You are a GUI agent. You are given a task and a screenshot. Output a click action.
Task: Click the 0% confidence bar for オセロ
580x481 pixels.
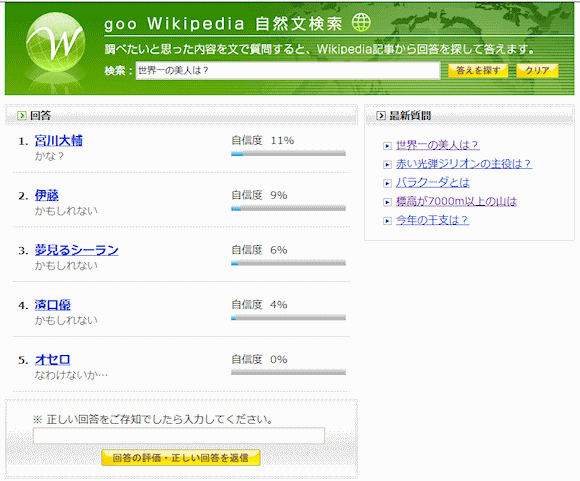pos(289,373)
